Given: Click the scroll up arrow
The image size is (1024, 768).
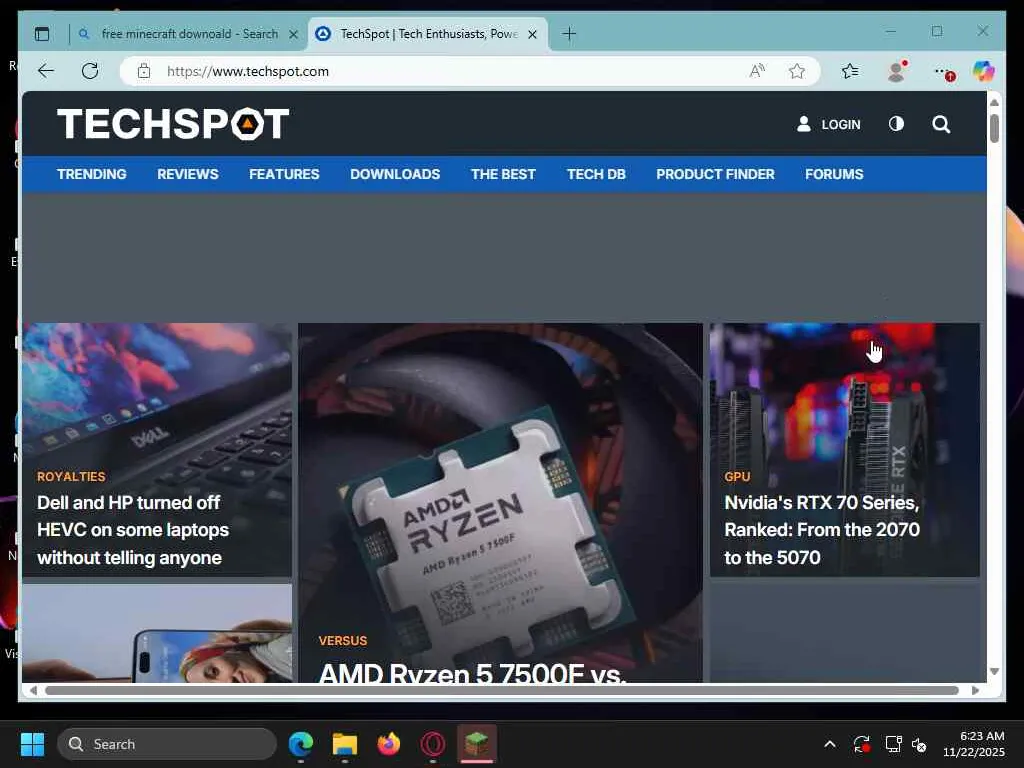Looking at the screenshot, I should tap(994, 103).
